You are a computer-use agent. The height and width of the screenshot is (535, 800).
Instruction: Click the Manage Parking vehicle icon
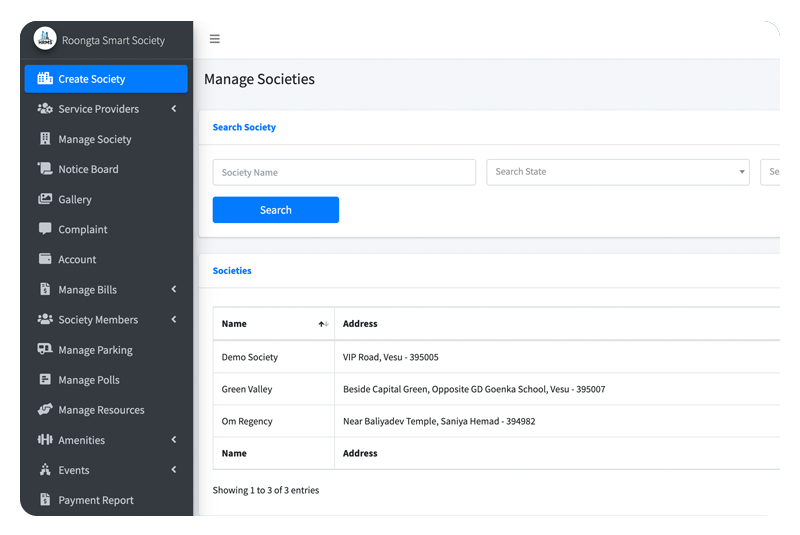[x=45, y=350]
